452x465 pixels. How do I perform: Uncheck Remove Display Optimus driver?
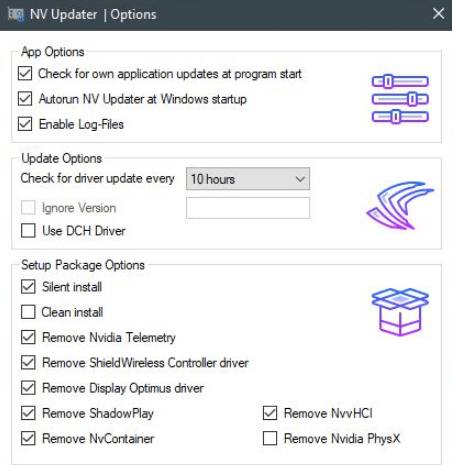(28, 388)
